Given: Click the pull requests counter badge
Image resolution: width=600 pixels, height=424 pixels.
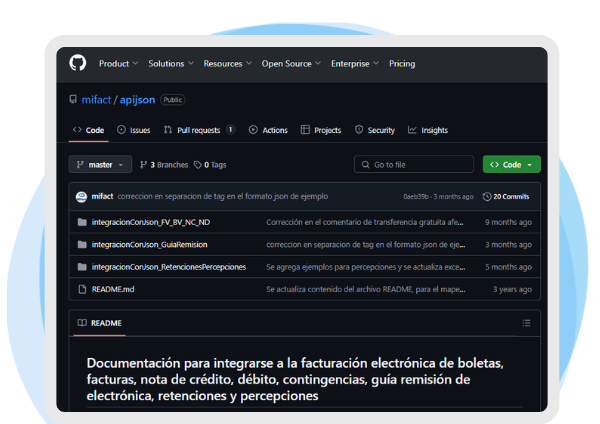Looking at the screenshot, I should pos(230,130).
